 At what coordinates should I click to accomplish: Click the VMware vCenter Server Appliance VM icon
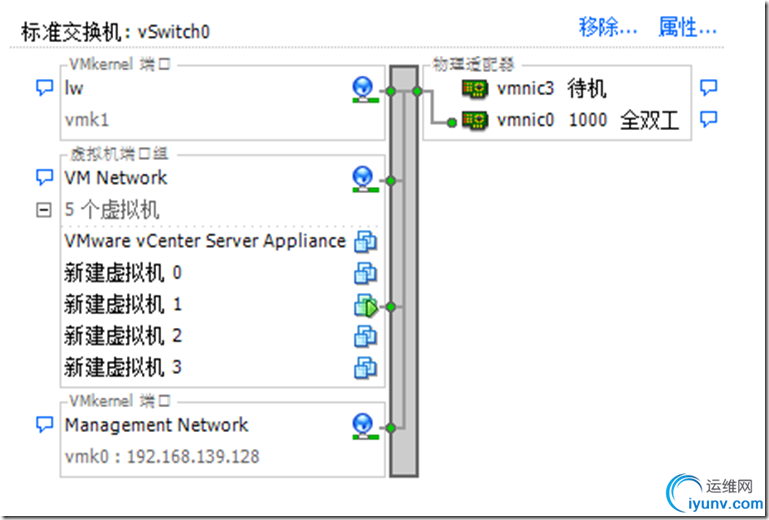[x=365, y=242]
